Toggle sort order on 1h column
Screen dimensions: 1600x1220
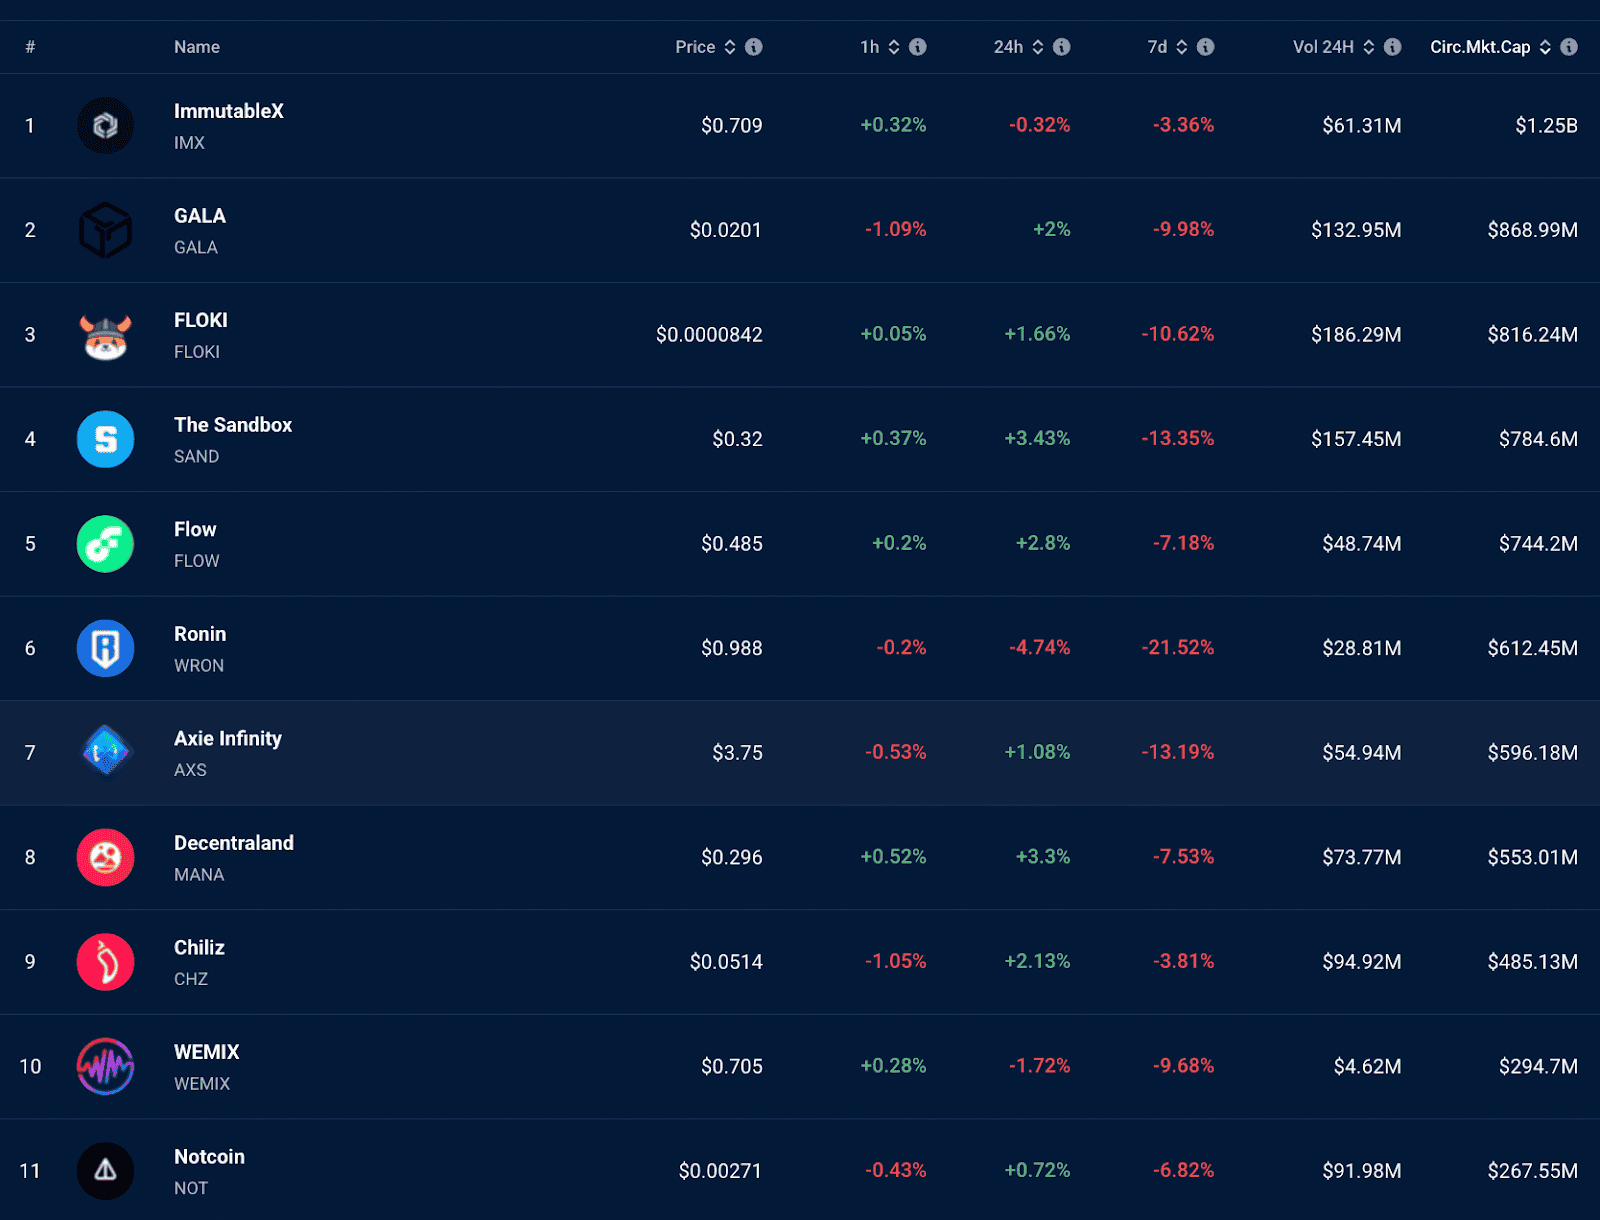tap(894, 47)
